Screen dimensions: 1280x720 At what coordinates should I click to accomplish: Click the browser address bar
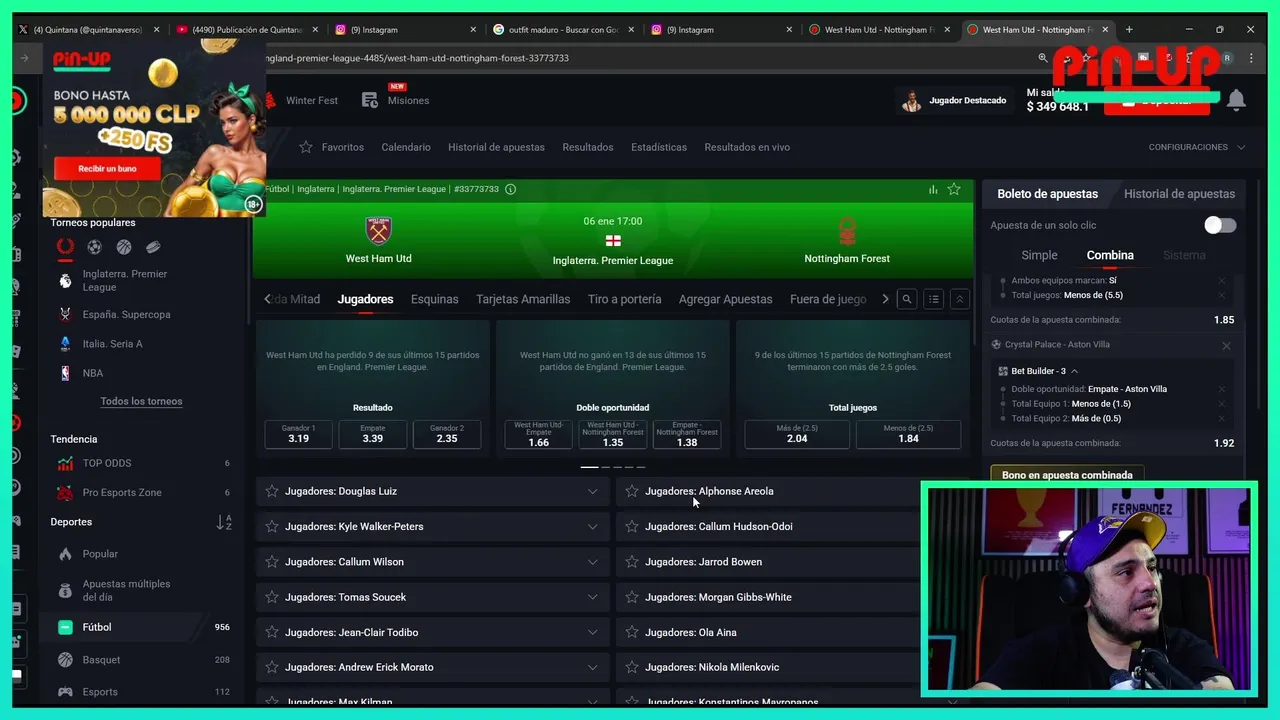[640, 58]
